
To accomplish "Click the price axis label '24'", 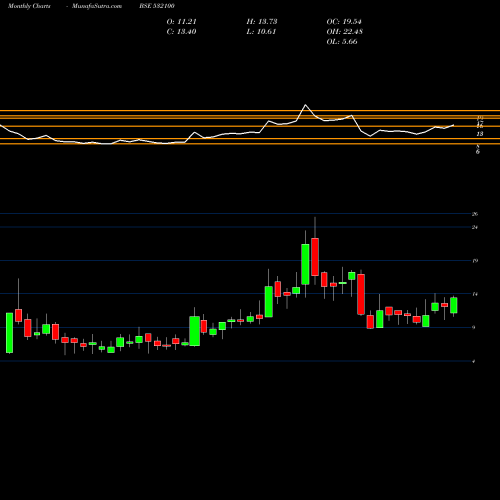I will click(475, 227).
